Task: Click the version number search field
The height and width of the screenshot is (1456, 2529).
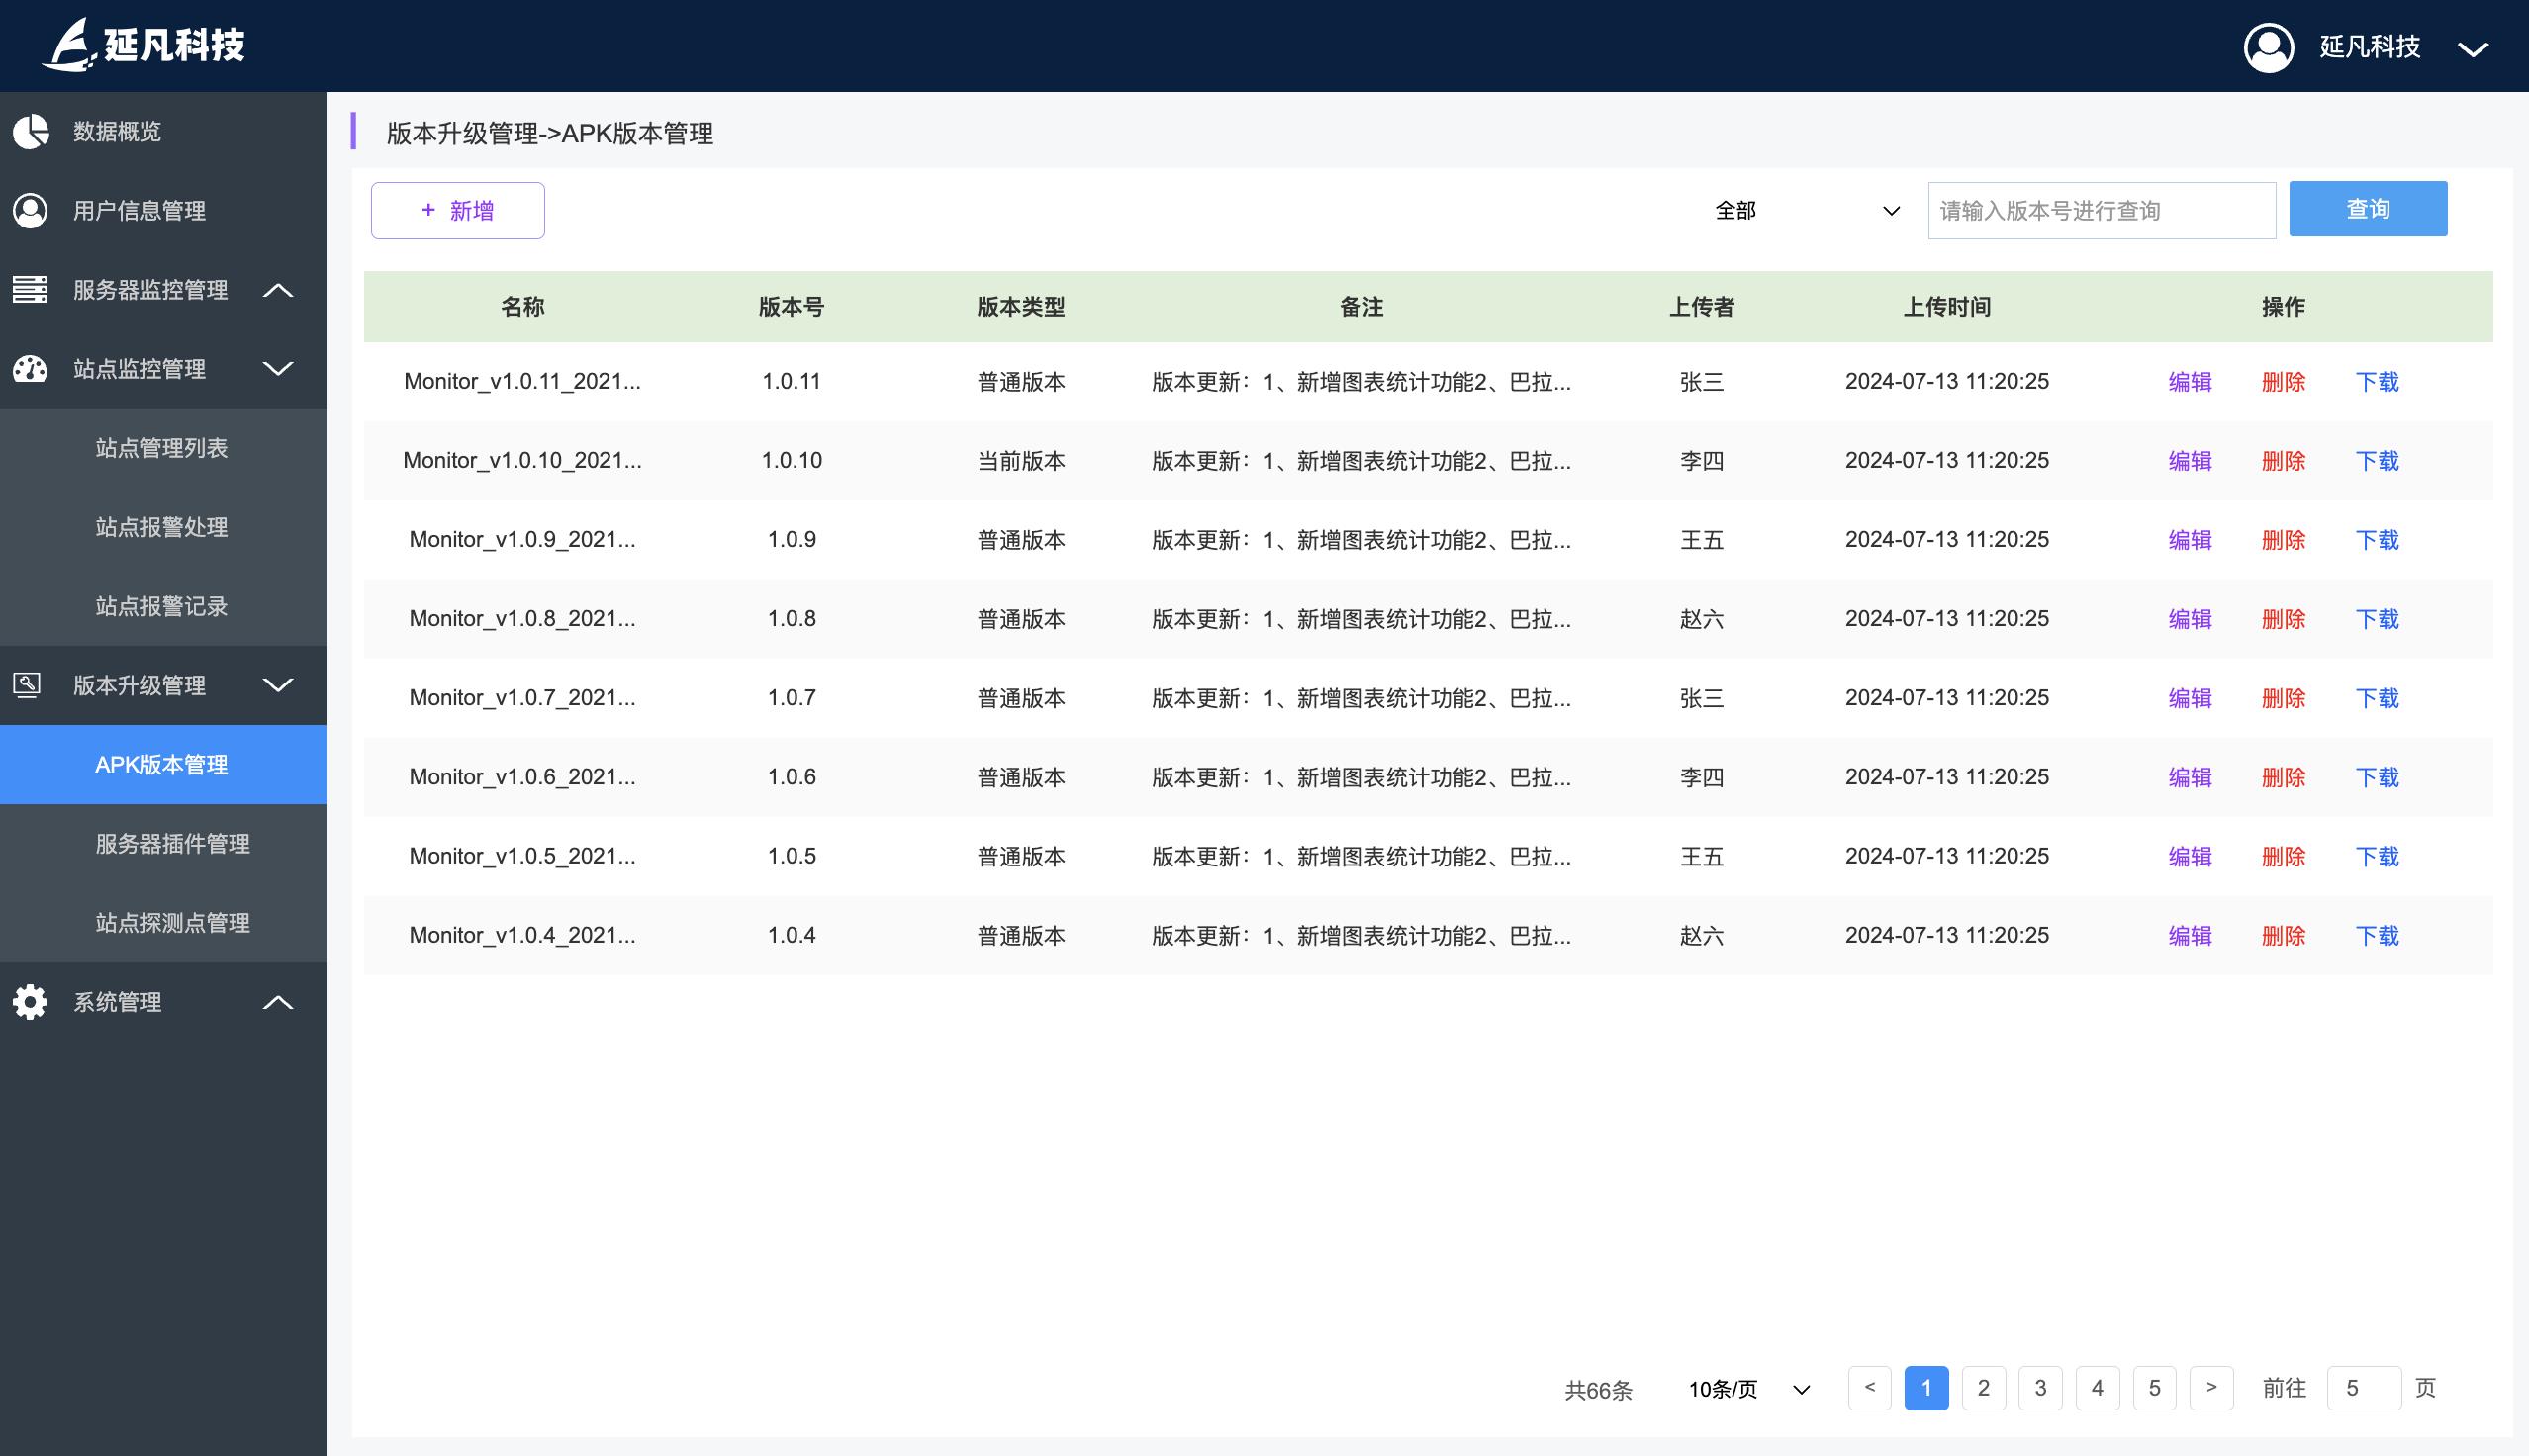Action: click(x=2103, y=210)
